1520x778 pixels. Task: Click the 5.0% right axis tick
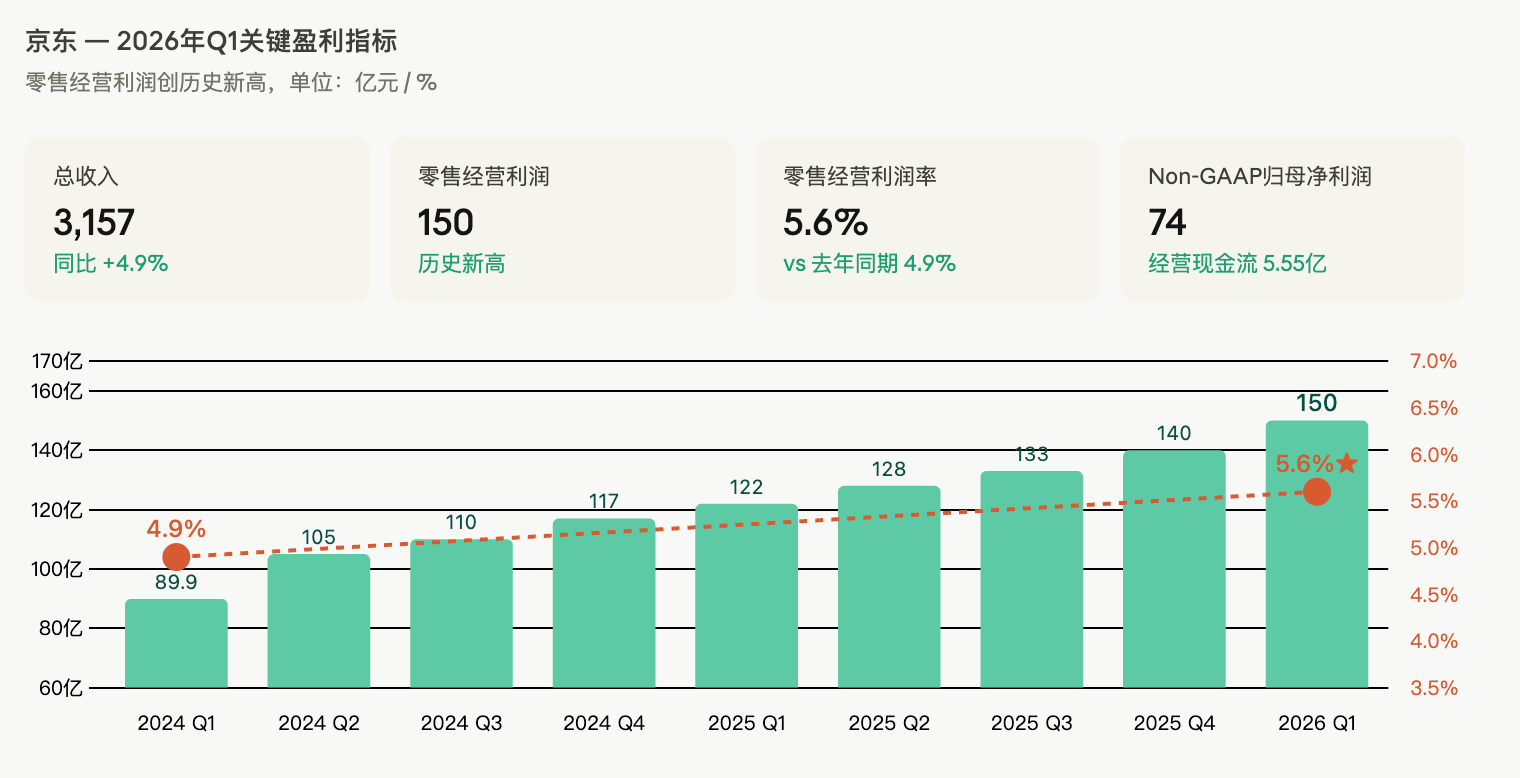click(x=1433, y=548)
